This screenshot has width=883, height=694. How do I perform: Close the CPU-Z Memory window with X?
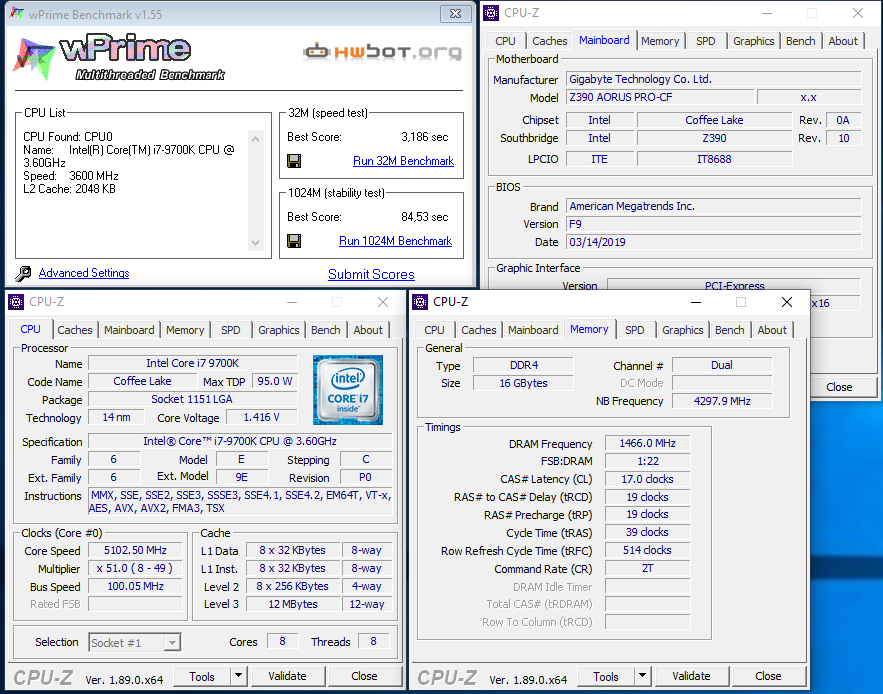pyautogui.click(x=787, y=302)
